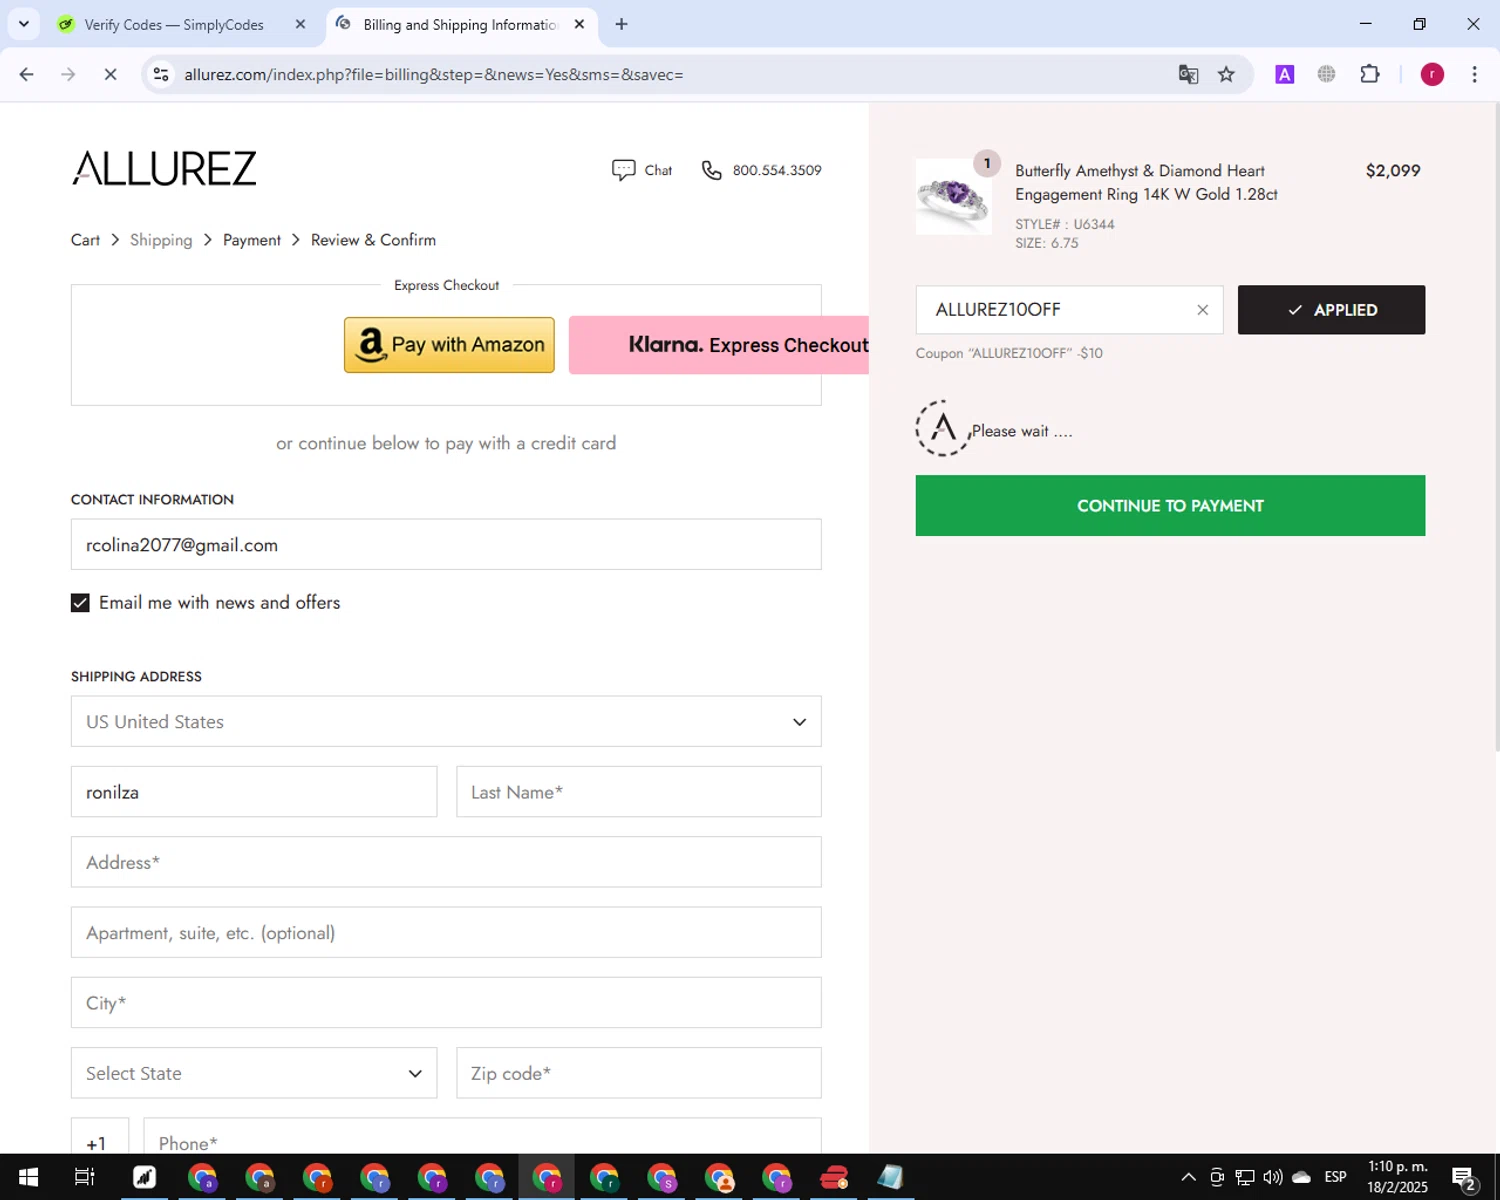Close the Billing and Shipping Information tab
This screenshot has height=1200, width=1500.
pos(579,24)
